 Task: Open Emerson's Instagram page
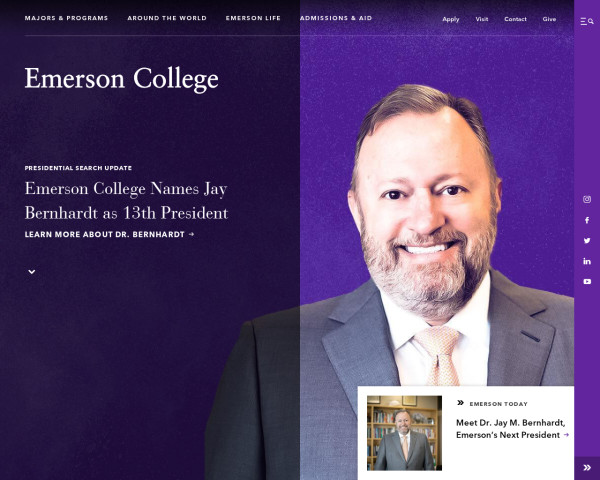click(587, 199)
